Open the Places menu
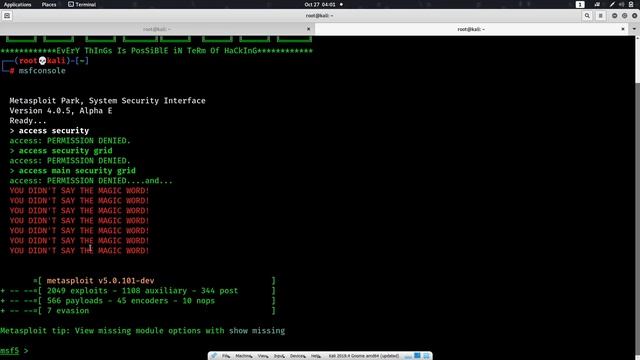This screenshot has width=640, height=360. 49,4
